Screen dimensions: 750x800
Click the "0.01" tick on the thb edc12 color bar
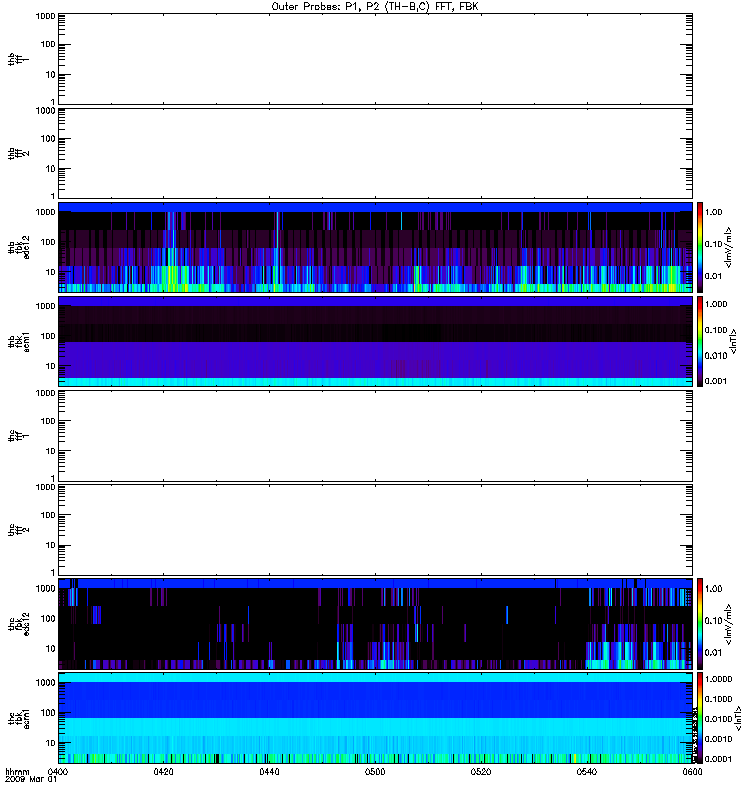(714, 276)
